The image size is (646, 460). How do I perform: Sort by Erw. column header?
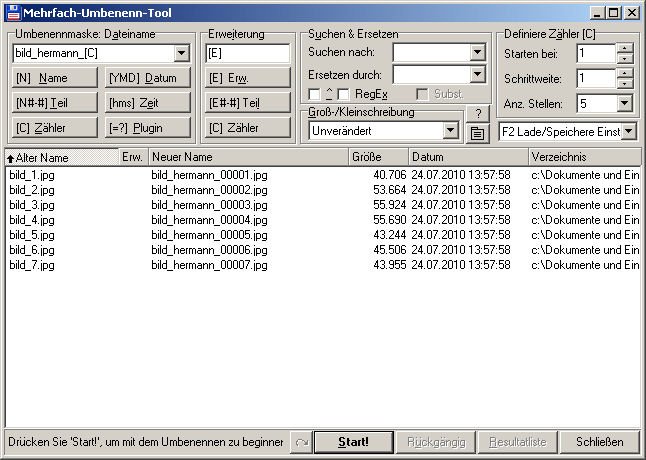pos(133,157)
